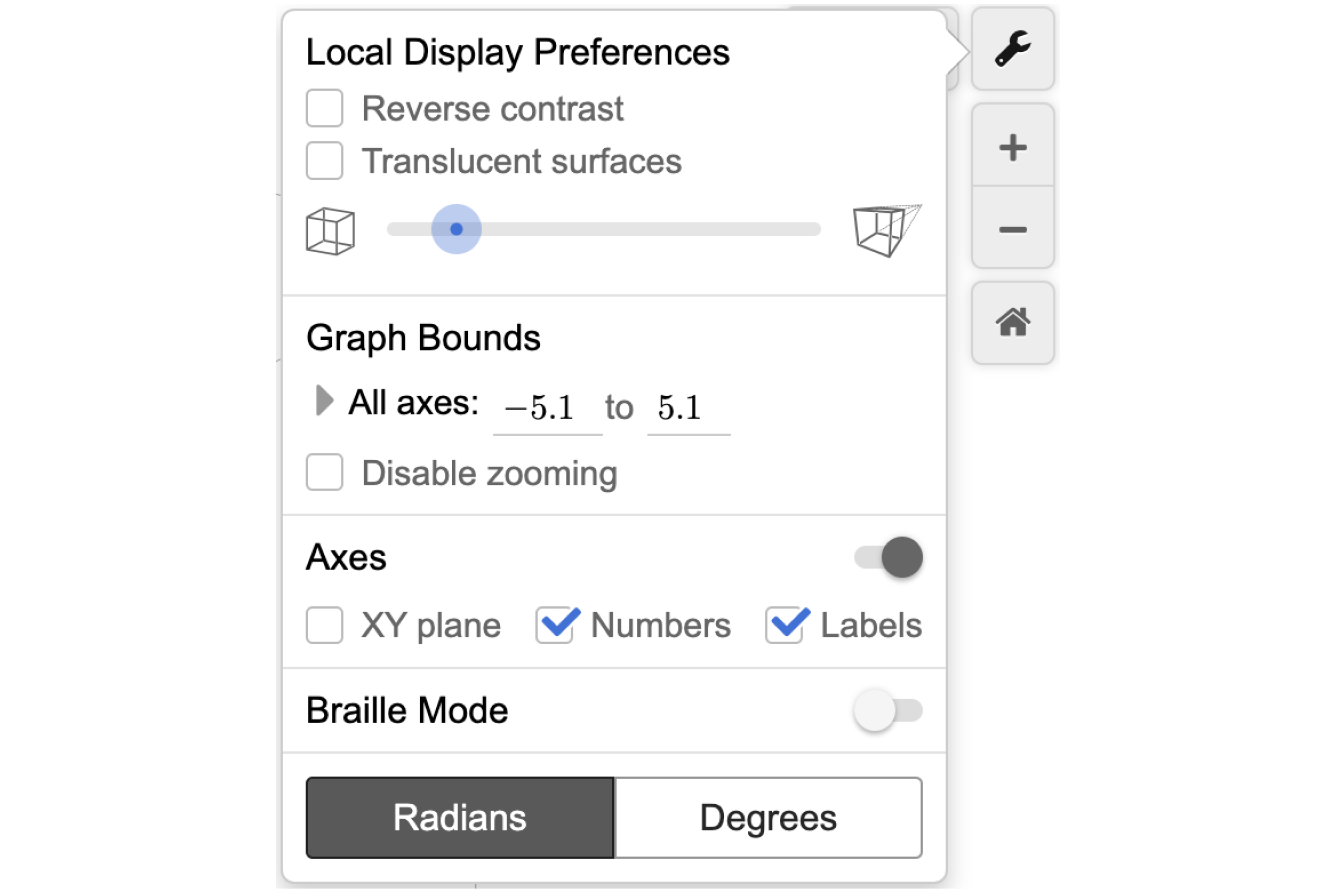Click the orthographic cube icon

coord(330,231)
